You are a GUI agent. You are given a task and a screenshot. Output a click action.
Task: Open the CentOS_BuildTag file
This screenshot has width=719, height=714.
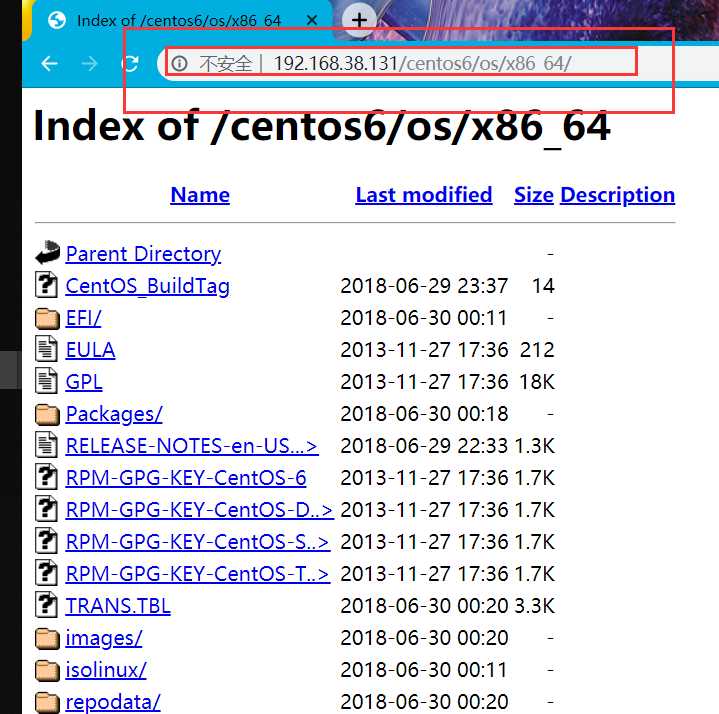(x=147, y=286)
